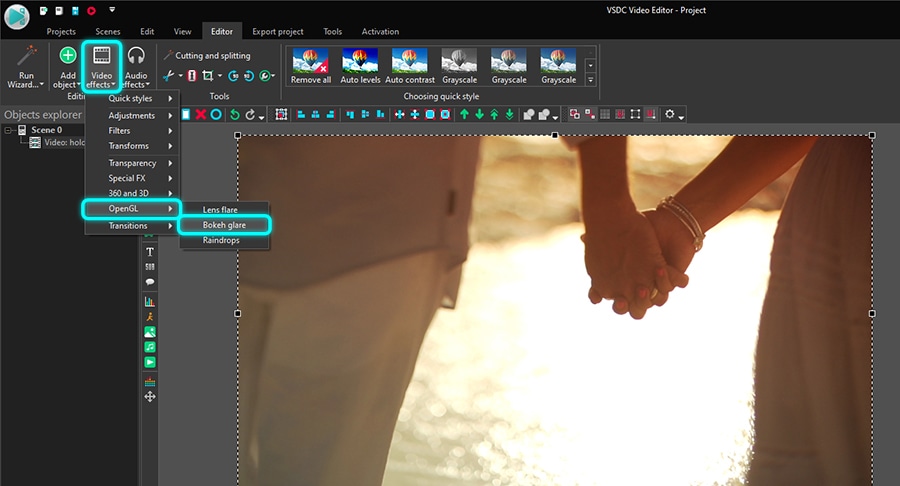Open the Quick styles submenu
Screen dimensions: 900x486
(x=134, y=99)
